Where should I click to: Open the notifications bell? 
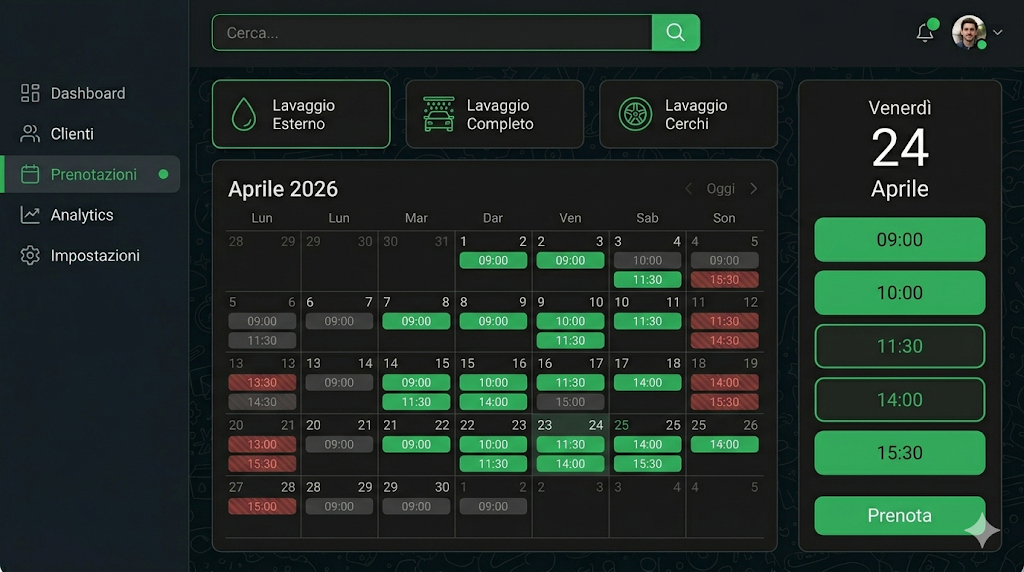[x=925, y=33]
